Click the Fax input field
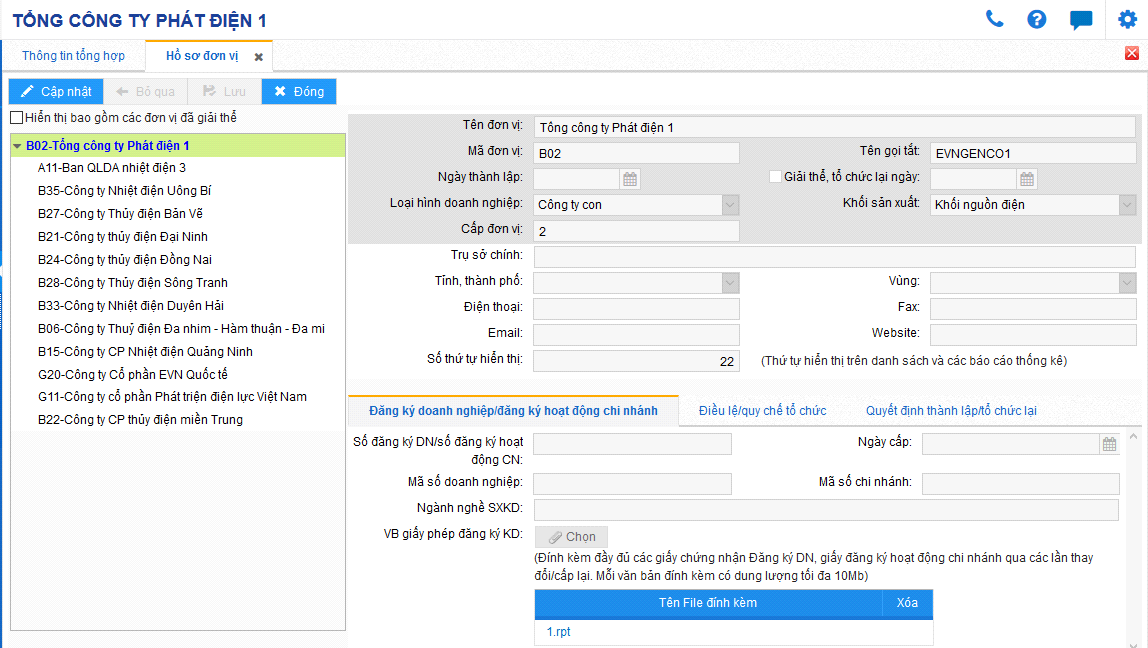Viewport: 1148px width, 648px height. 1033,309
